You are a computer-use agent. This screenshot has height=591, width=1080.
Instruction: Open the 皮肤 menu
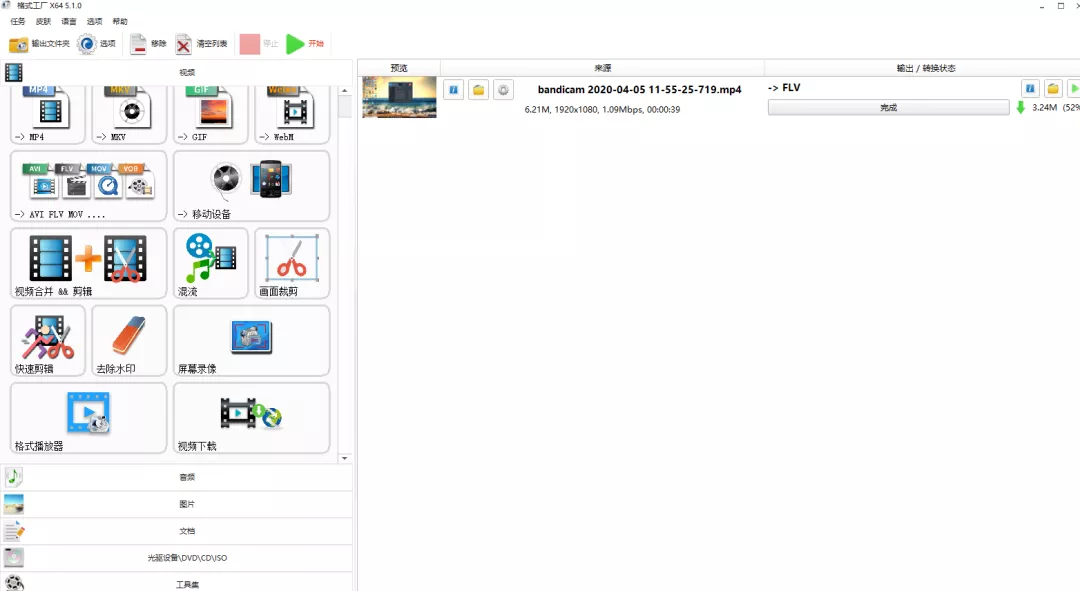click(43, 21)
